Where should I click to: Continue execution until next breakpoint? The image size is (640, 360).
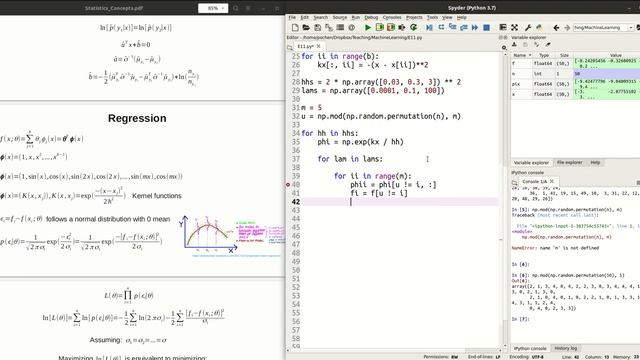click(x=475, y=27)
